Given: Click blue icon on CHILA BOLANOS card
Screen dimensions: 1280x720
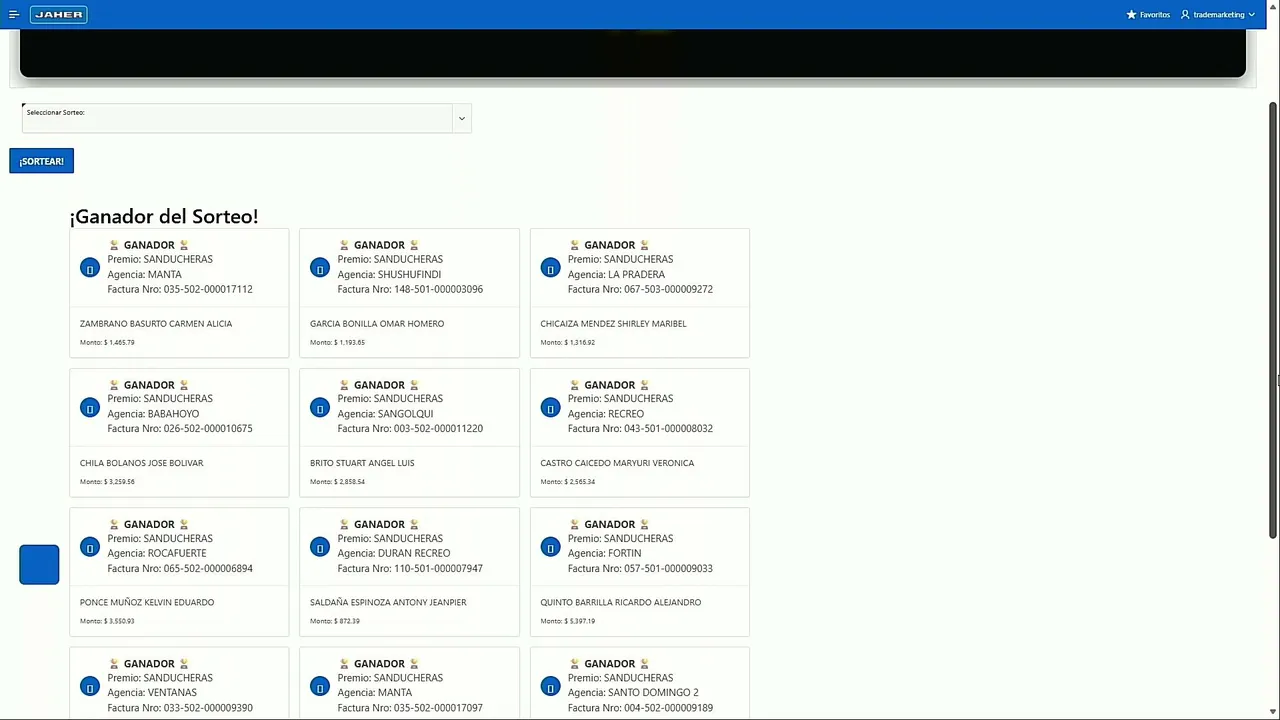Looking at the screenshot, I should click(x=90, y=407).
